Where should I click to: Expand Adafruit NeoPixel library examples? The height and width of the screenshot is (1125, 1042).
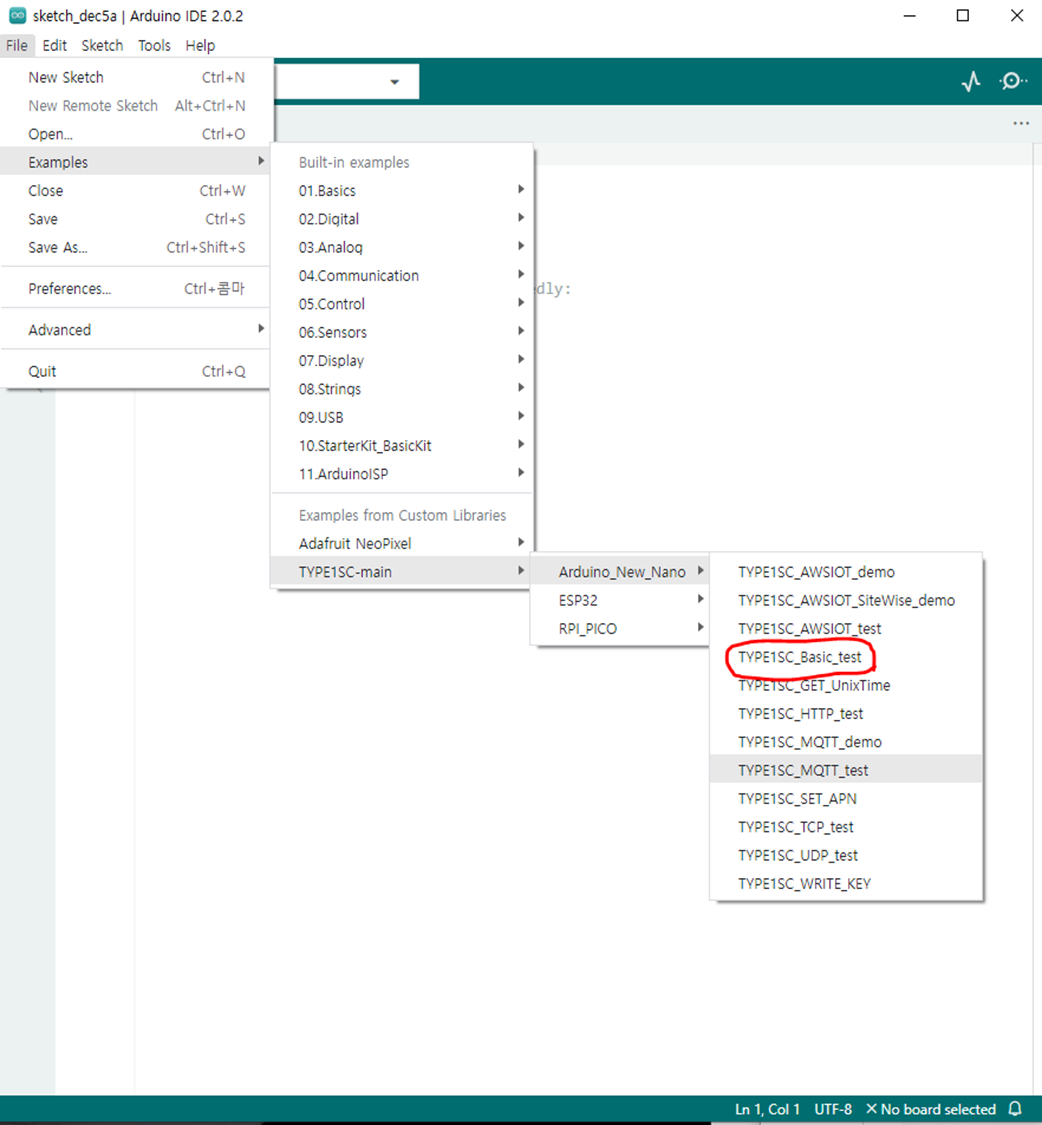tap(402, 544)
